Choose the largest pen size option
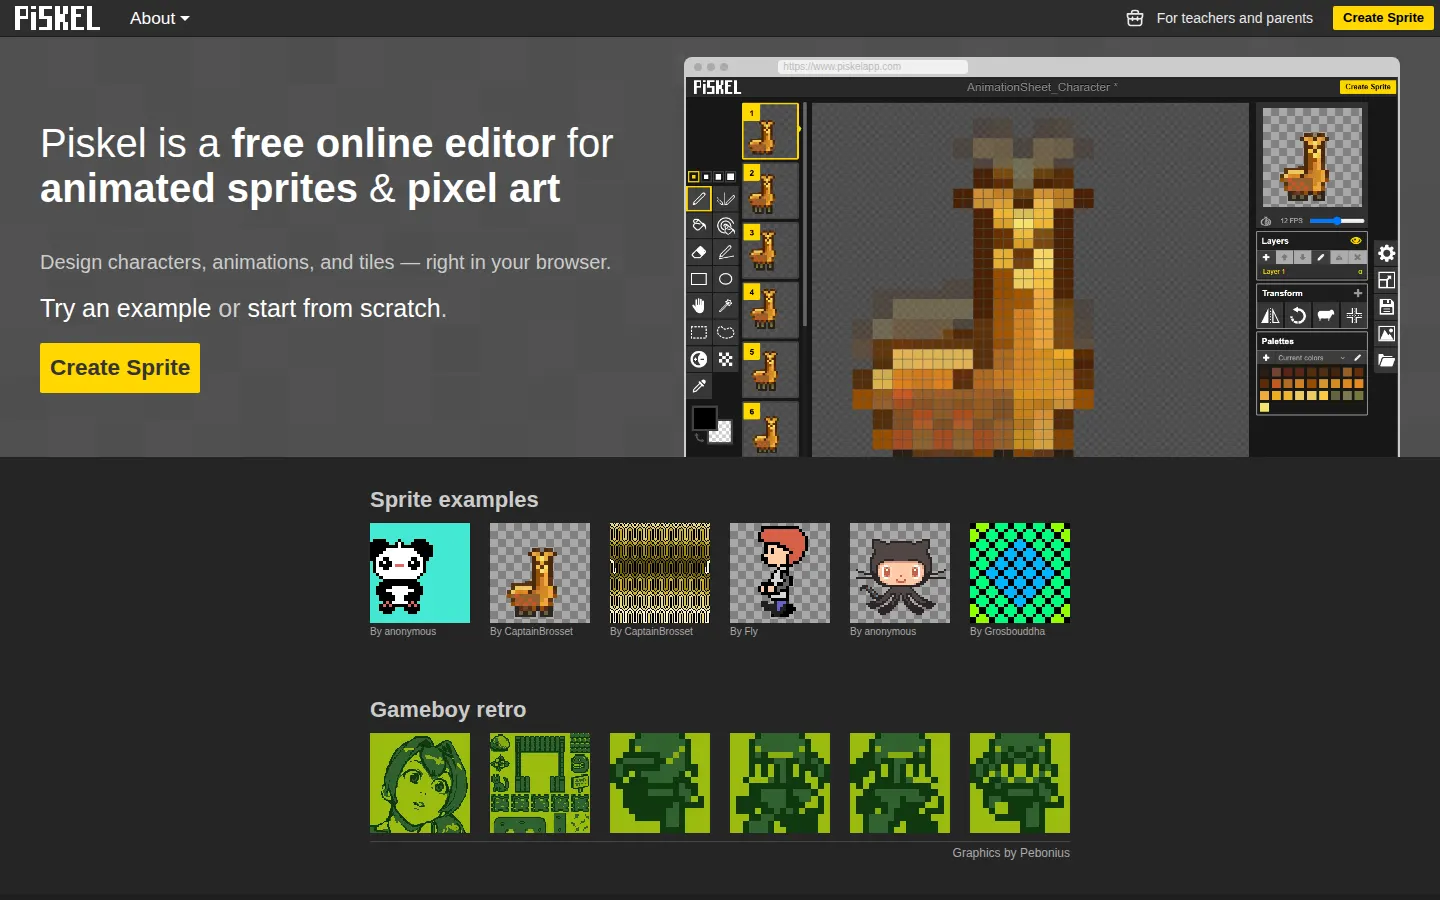1440x900 pixels. 731,177
